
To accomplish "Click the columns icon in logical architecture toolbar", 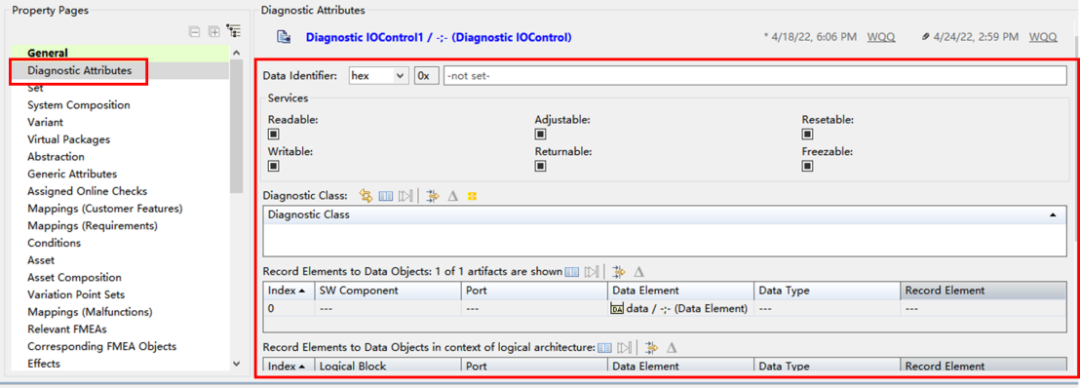I will click(x=604, y=348).
